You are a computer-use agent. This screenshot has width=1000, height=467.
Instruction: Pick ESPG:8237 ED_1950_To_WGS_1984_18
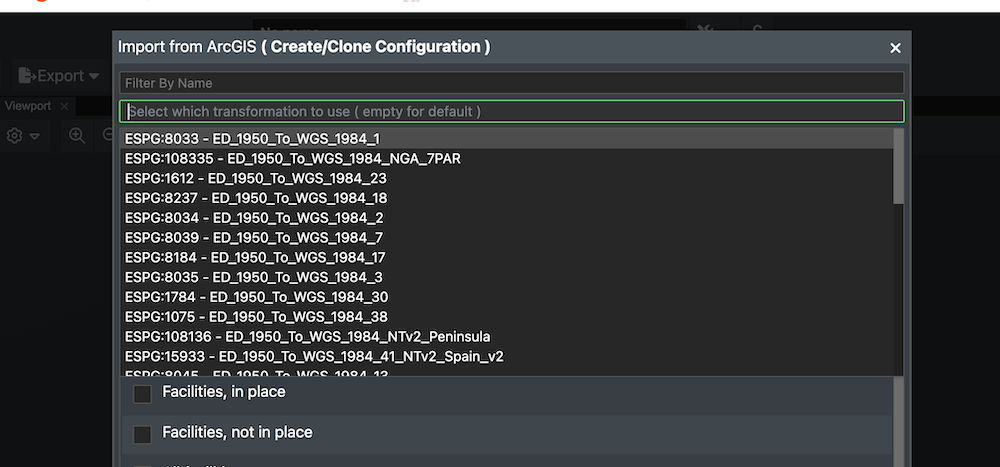tap(507, 198)
